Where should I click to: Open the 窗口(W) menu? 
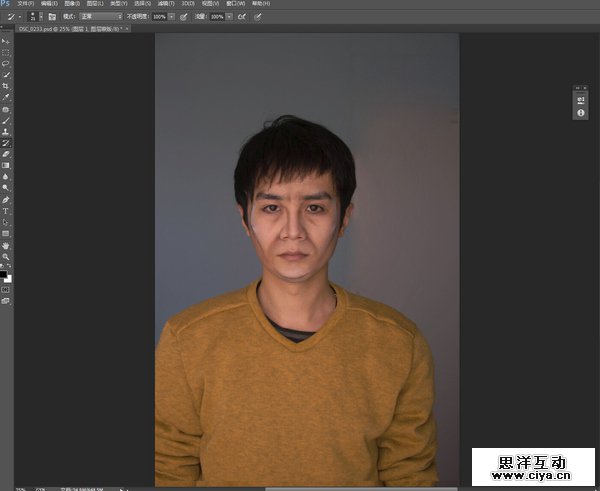tap(235, 3)
